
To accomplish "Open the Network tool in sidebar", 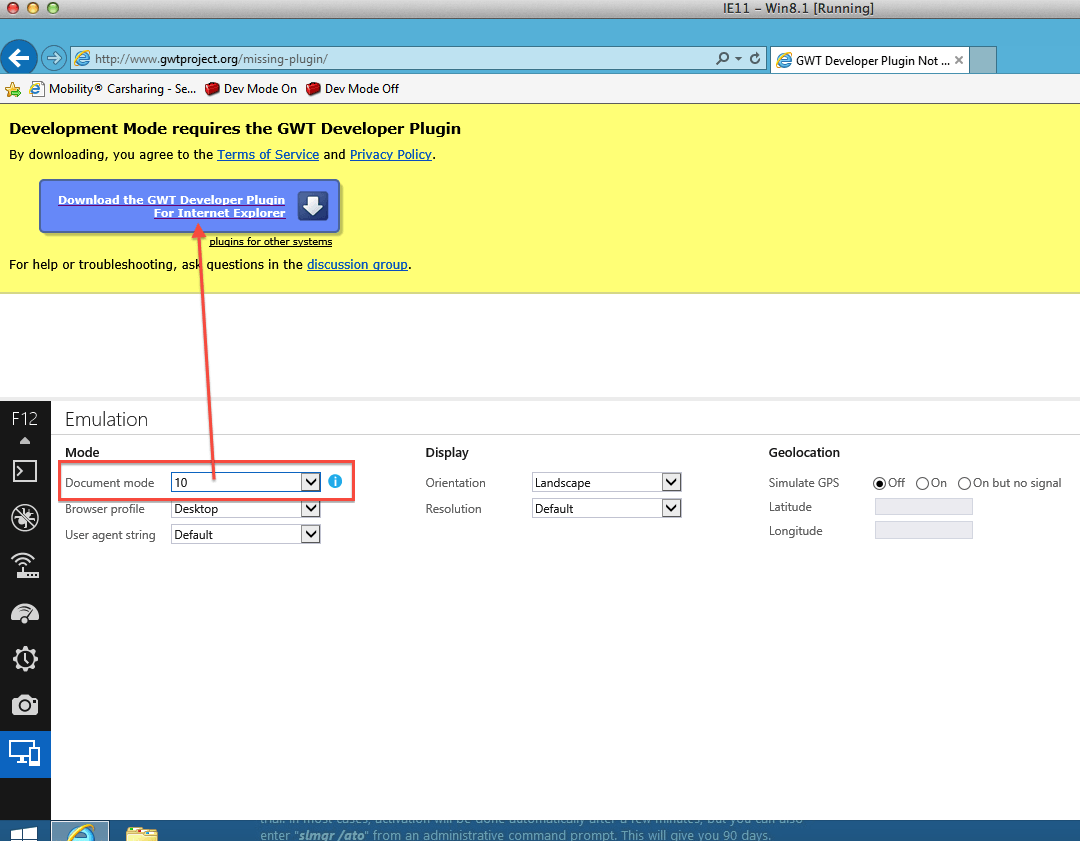I will pos(25,566).
